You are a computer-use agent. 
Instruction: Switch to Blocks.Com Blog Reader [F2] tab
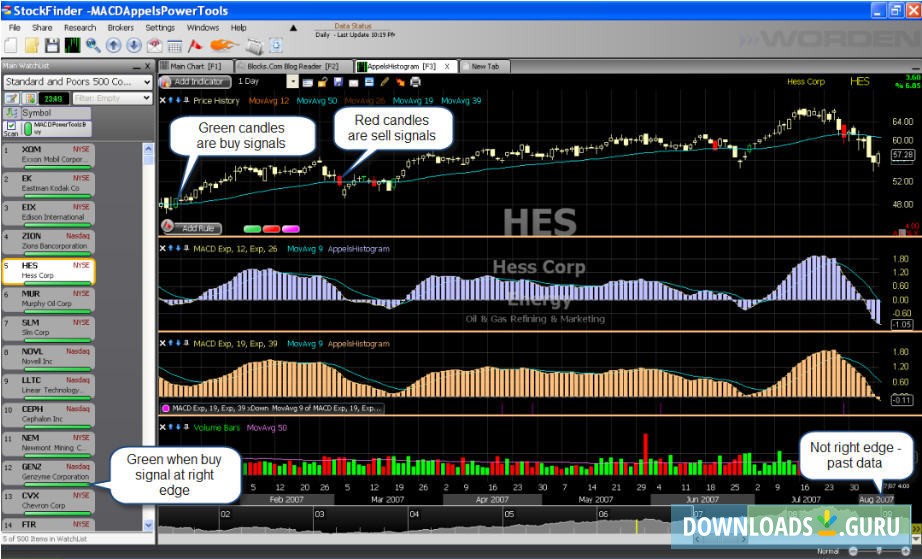tap(293, 66)
